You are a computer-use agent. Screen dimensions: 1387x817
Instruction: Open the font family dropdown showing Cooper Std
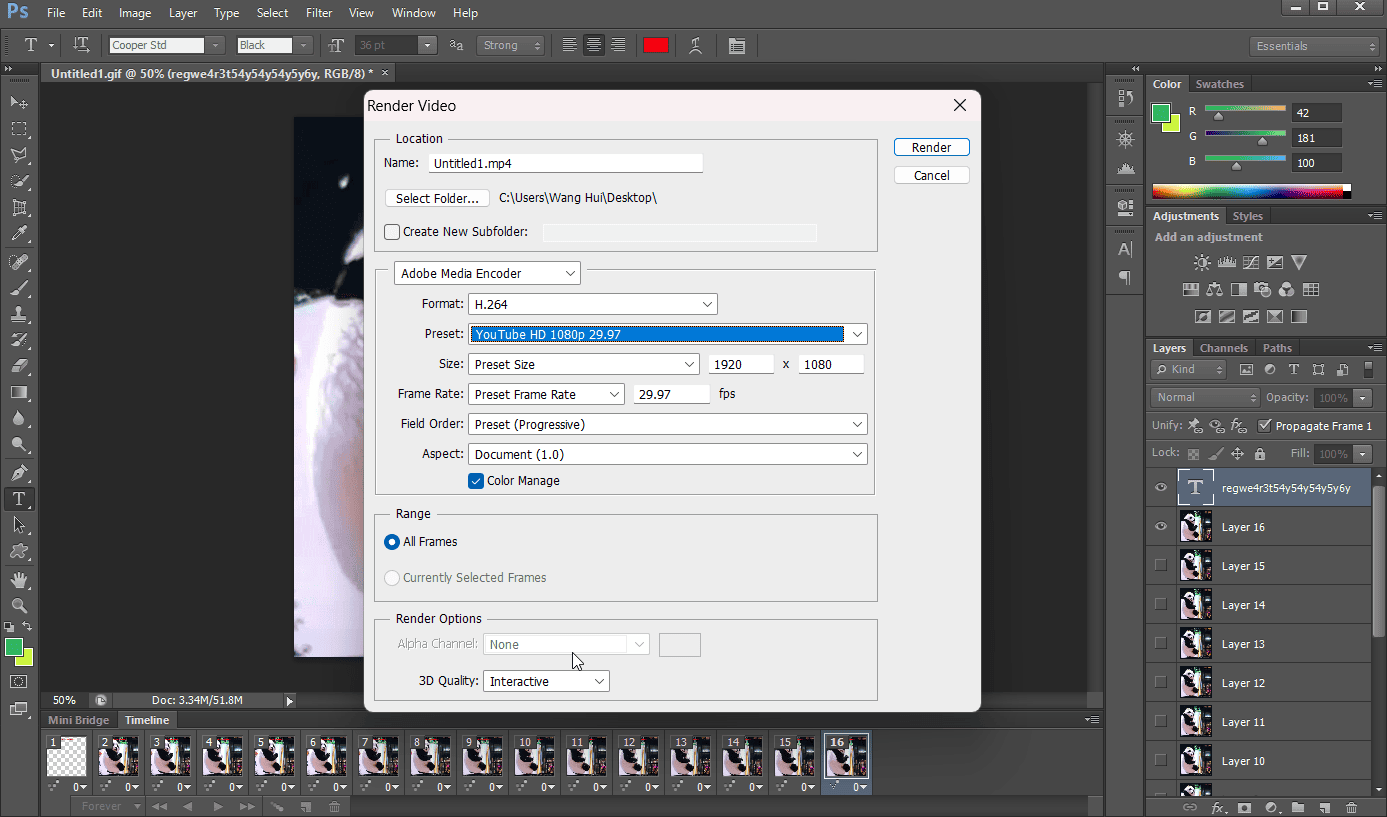click(213, 44)
